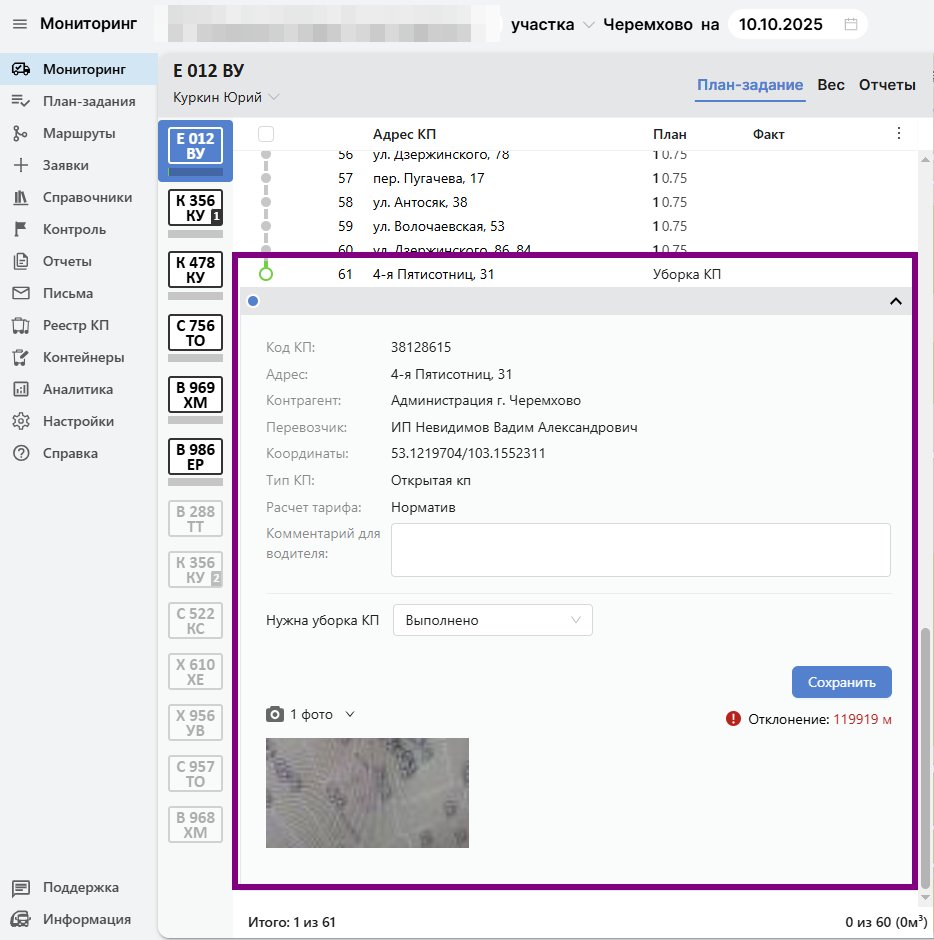
Task: Click the blue dot status indicator
Action: [253, 301]
